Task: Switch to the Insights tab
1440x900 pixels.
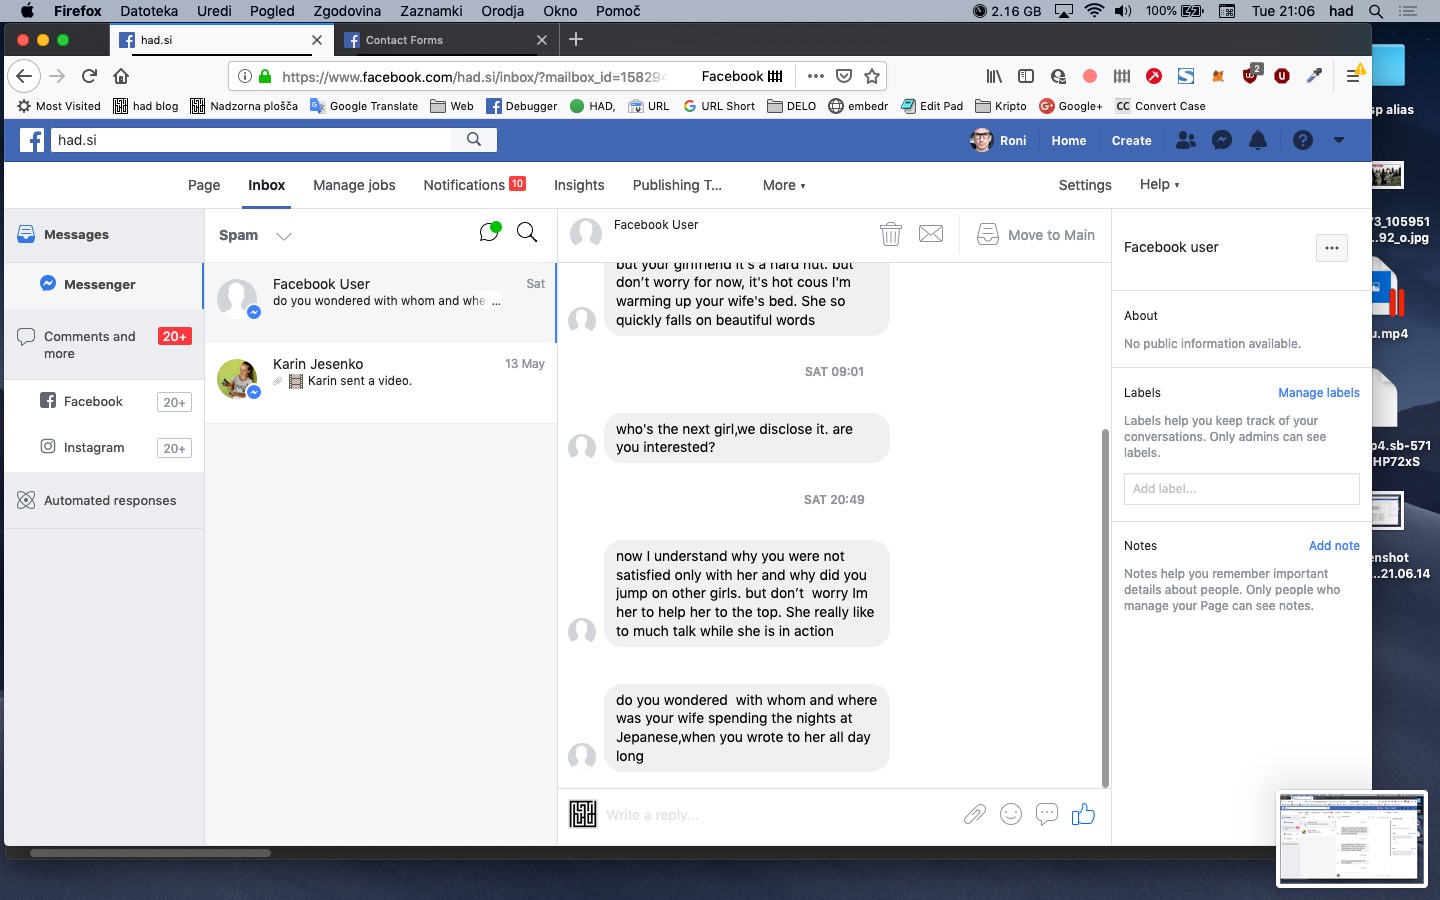Action: click(579, 185)
